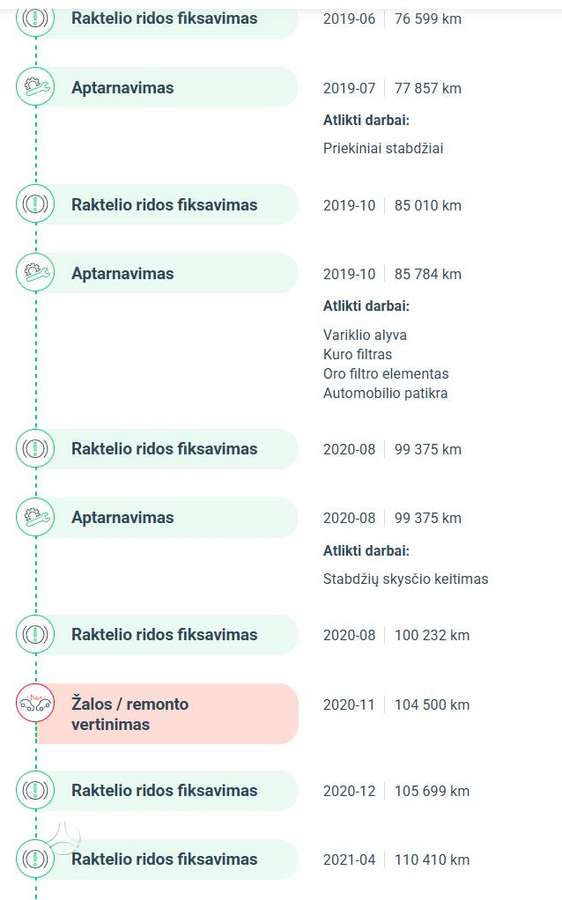Open Raktelio ridos fiksavimas entry from 2020-12

point(157,790)
